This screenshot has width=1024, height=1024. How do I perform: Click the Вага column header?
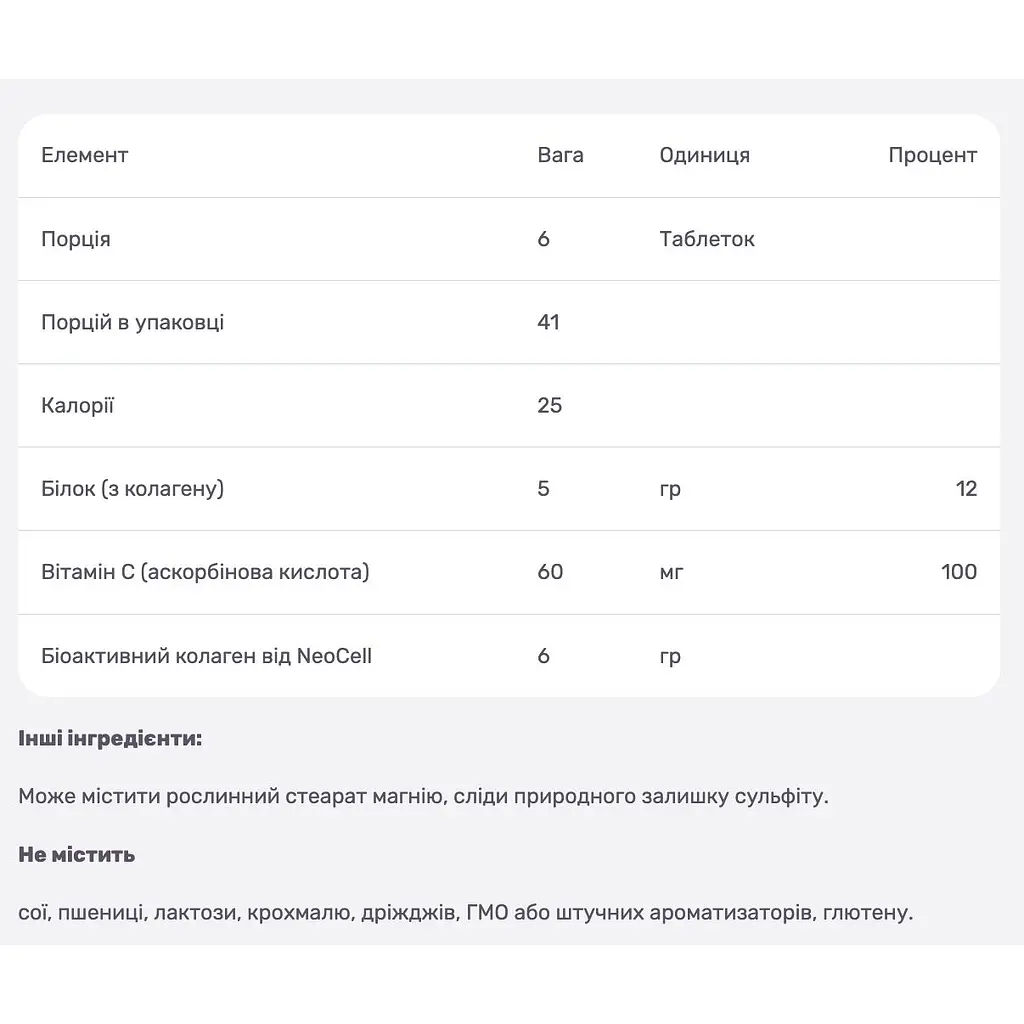pyautogui.click(x=560, y=155)
